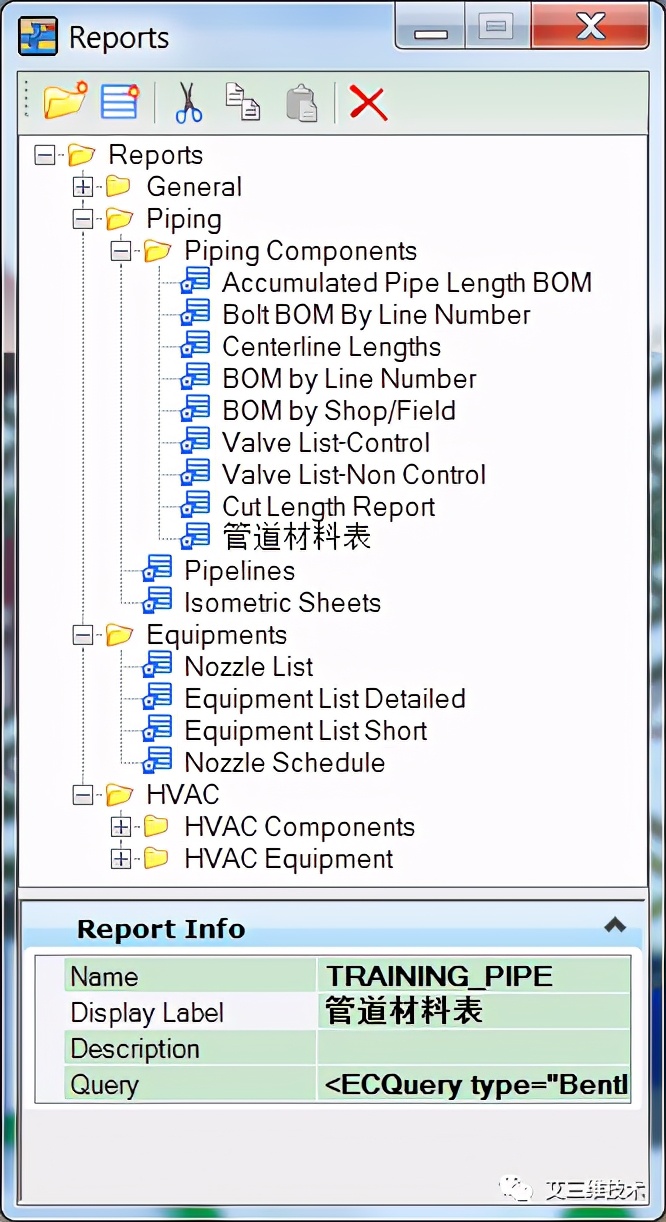666x1222 pixels.
Task: Click report icon beside 管道材料表 tree row
Action: 196,536
